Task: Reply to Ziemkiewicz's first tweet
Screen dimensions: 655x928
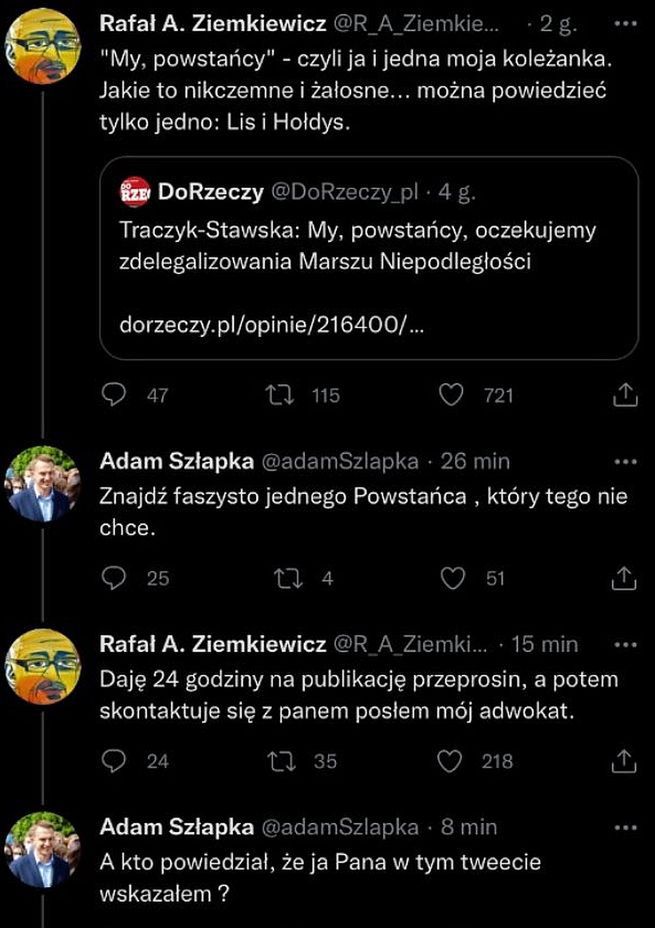Action: 115,395
